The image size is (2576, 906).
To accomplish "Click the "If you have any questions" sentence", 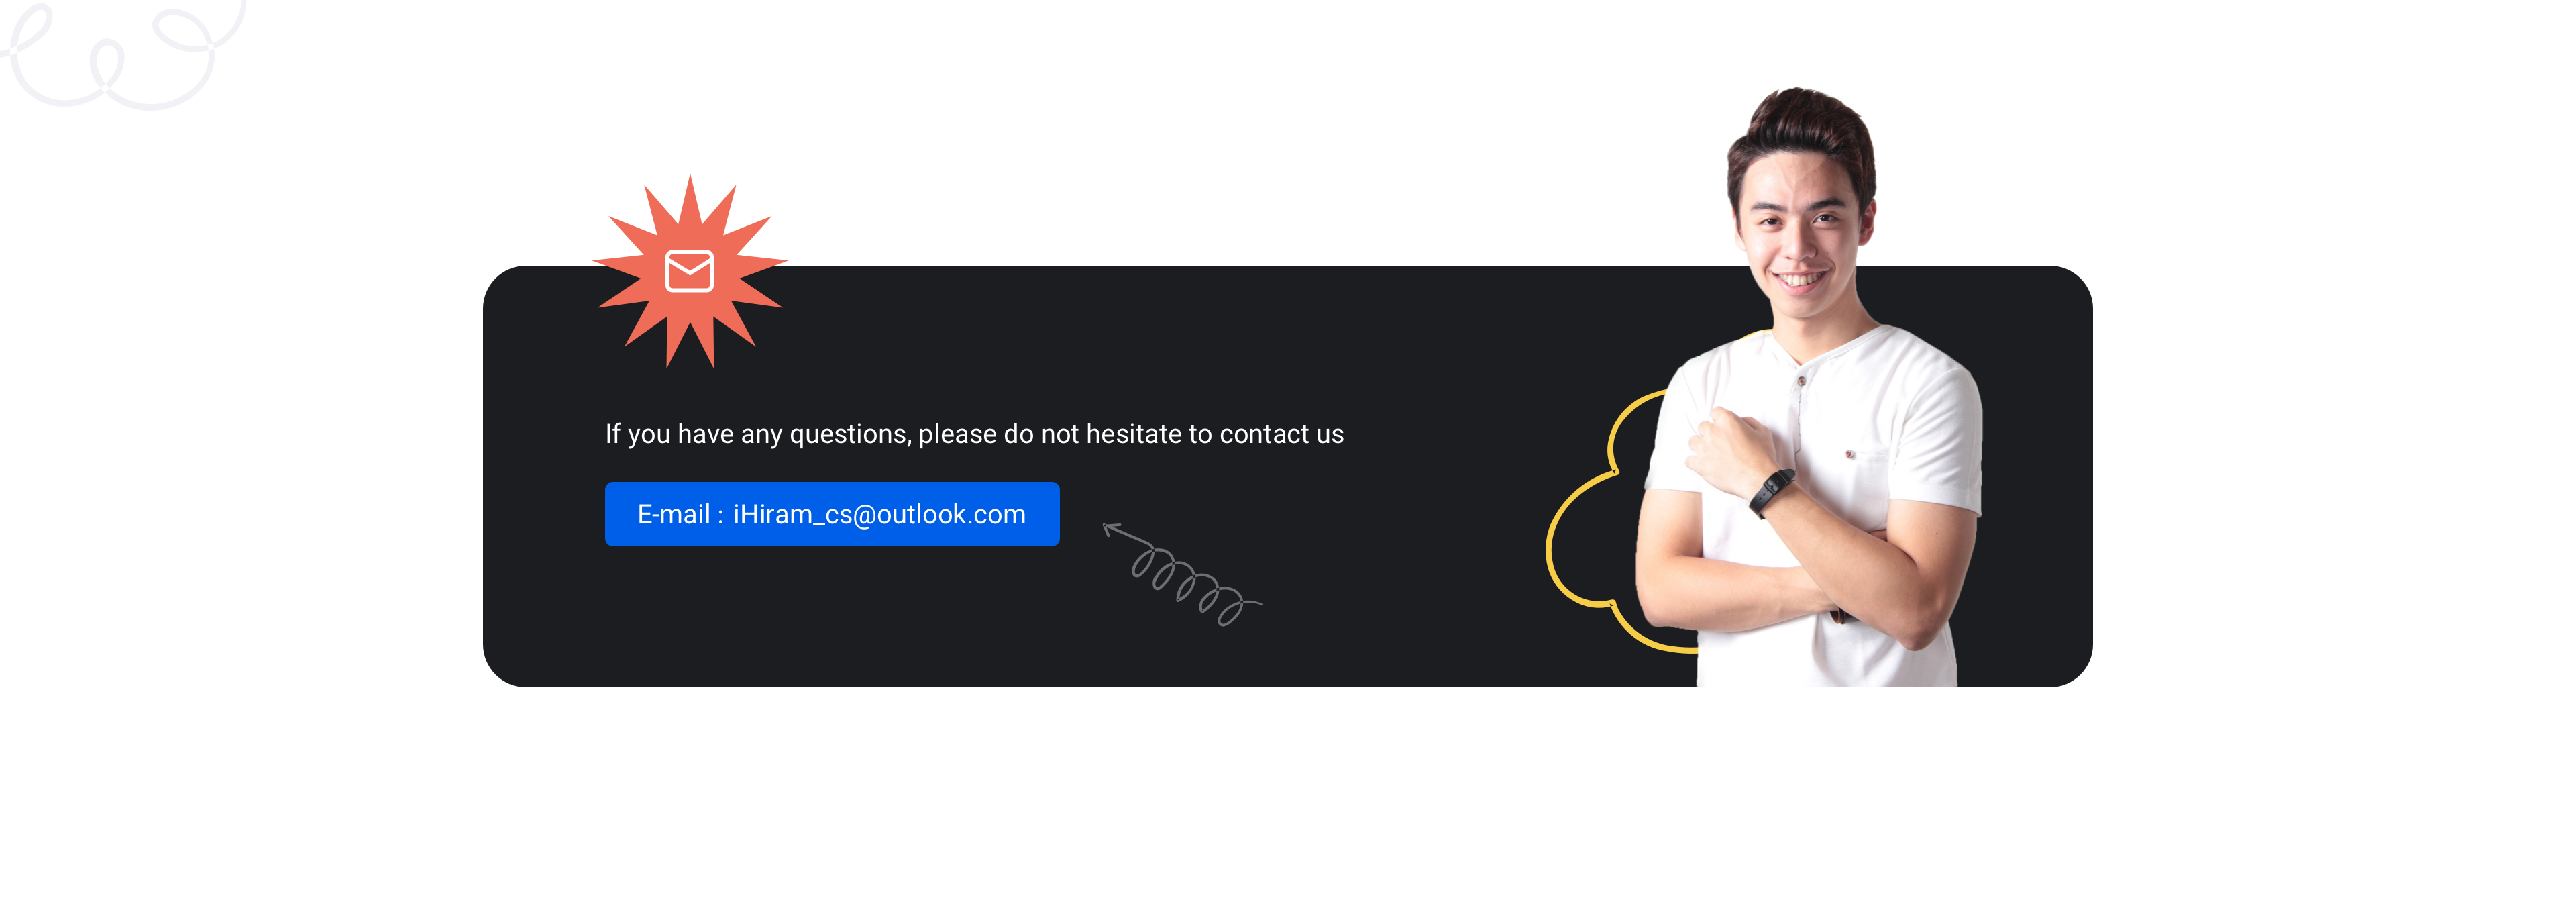I will tap(974, 434).
